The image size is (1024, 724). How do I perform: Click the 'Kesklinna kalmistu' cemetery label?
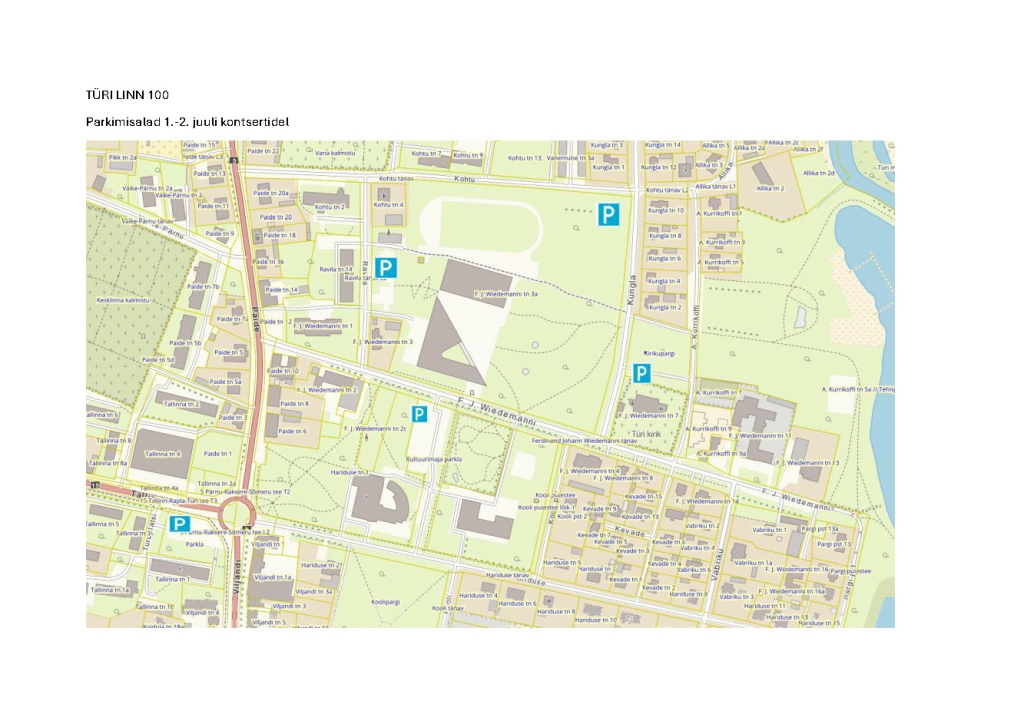(123, 300)
